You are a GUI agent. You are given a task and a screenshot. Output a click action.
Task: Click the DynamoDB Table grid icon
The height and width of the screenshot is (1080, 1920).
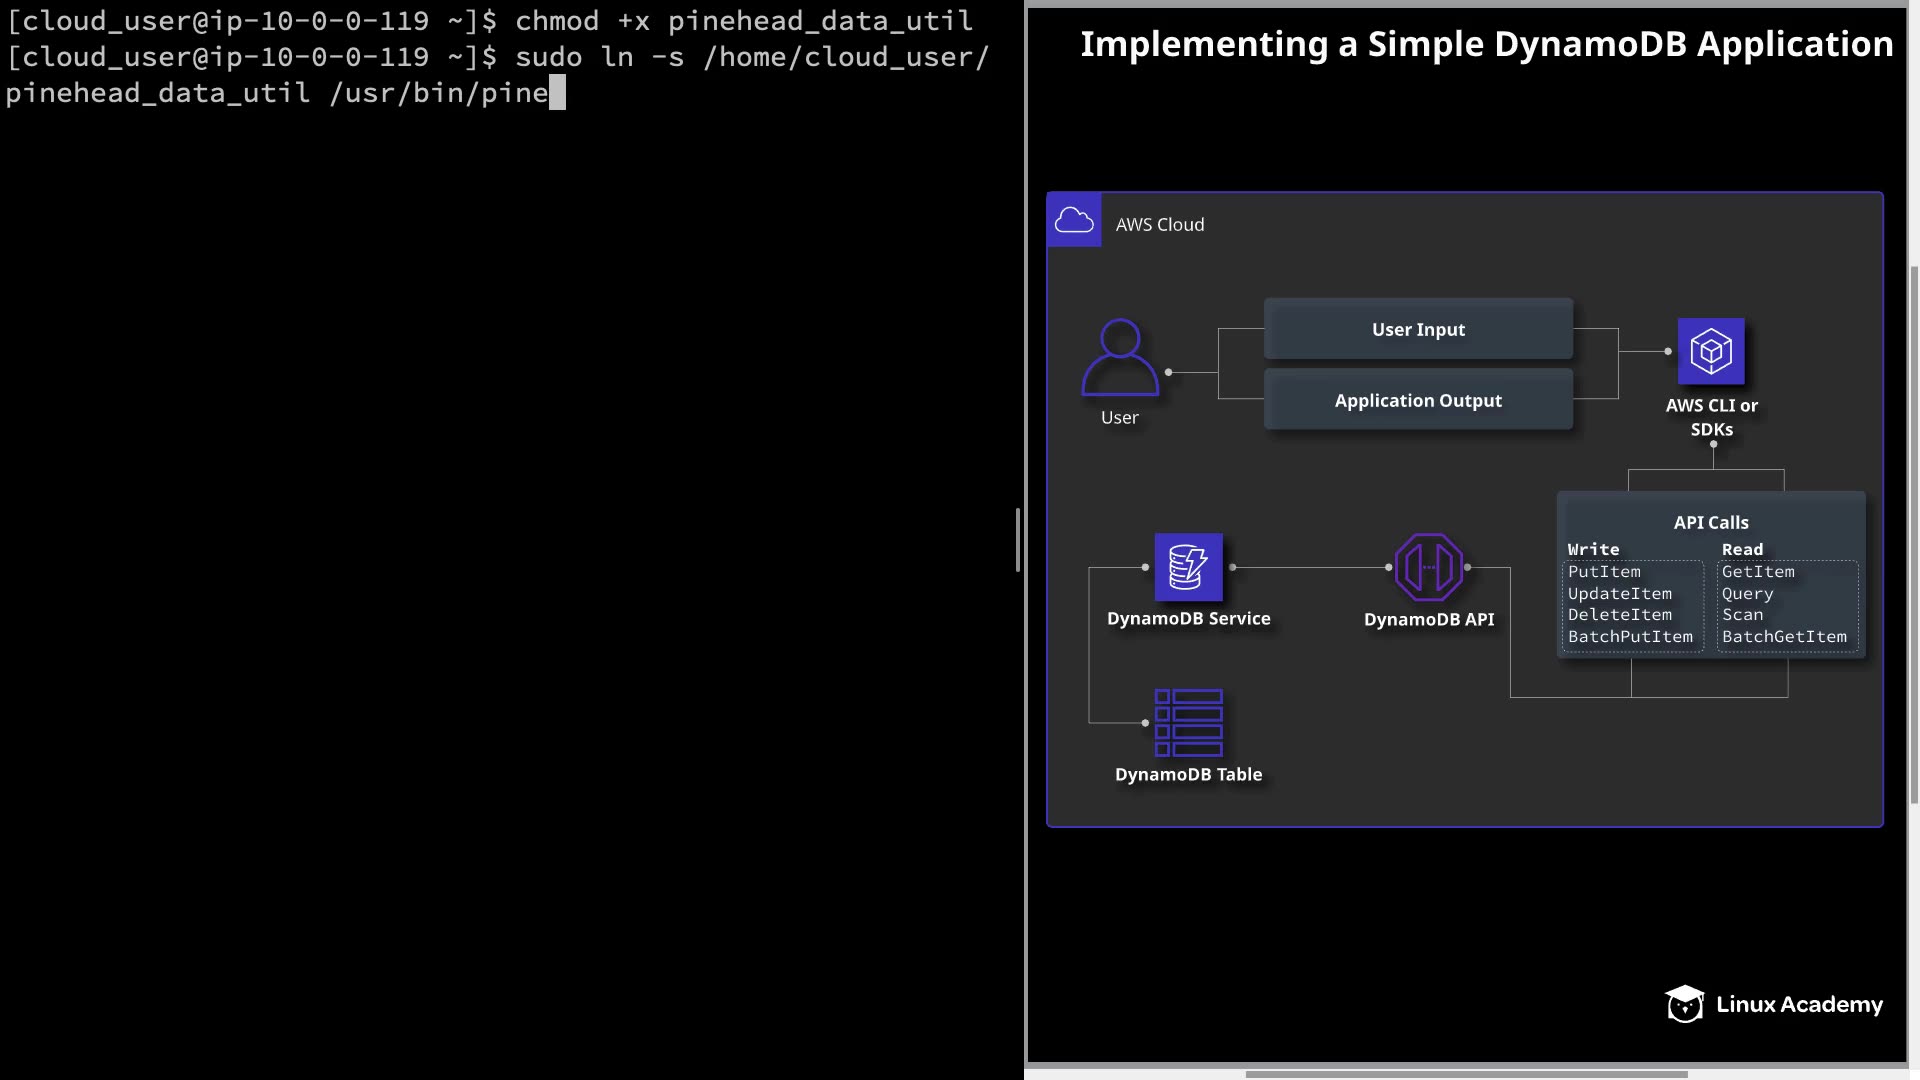tap(1188, 722)
